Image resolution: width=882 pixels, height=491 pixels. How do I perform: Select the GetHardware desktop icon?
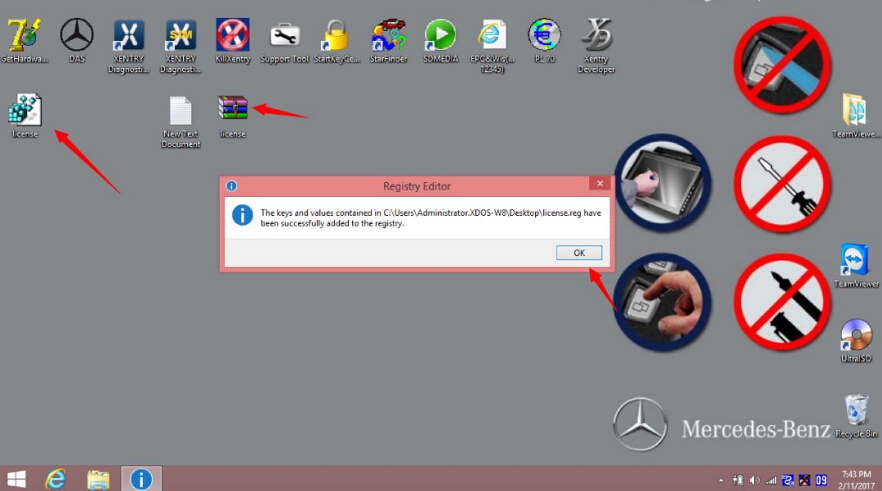(24, 37)
